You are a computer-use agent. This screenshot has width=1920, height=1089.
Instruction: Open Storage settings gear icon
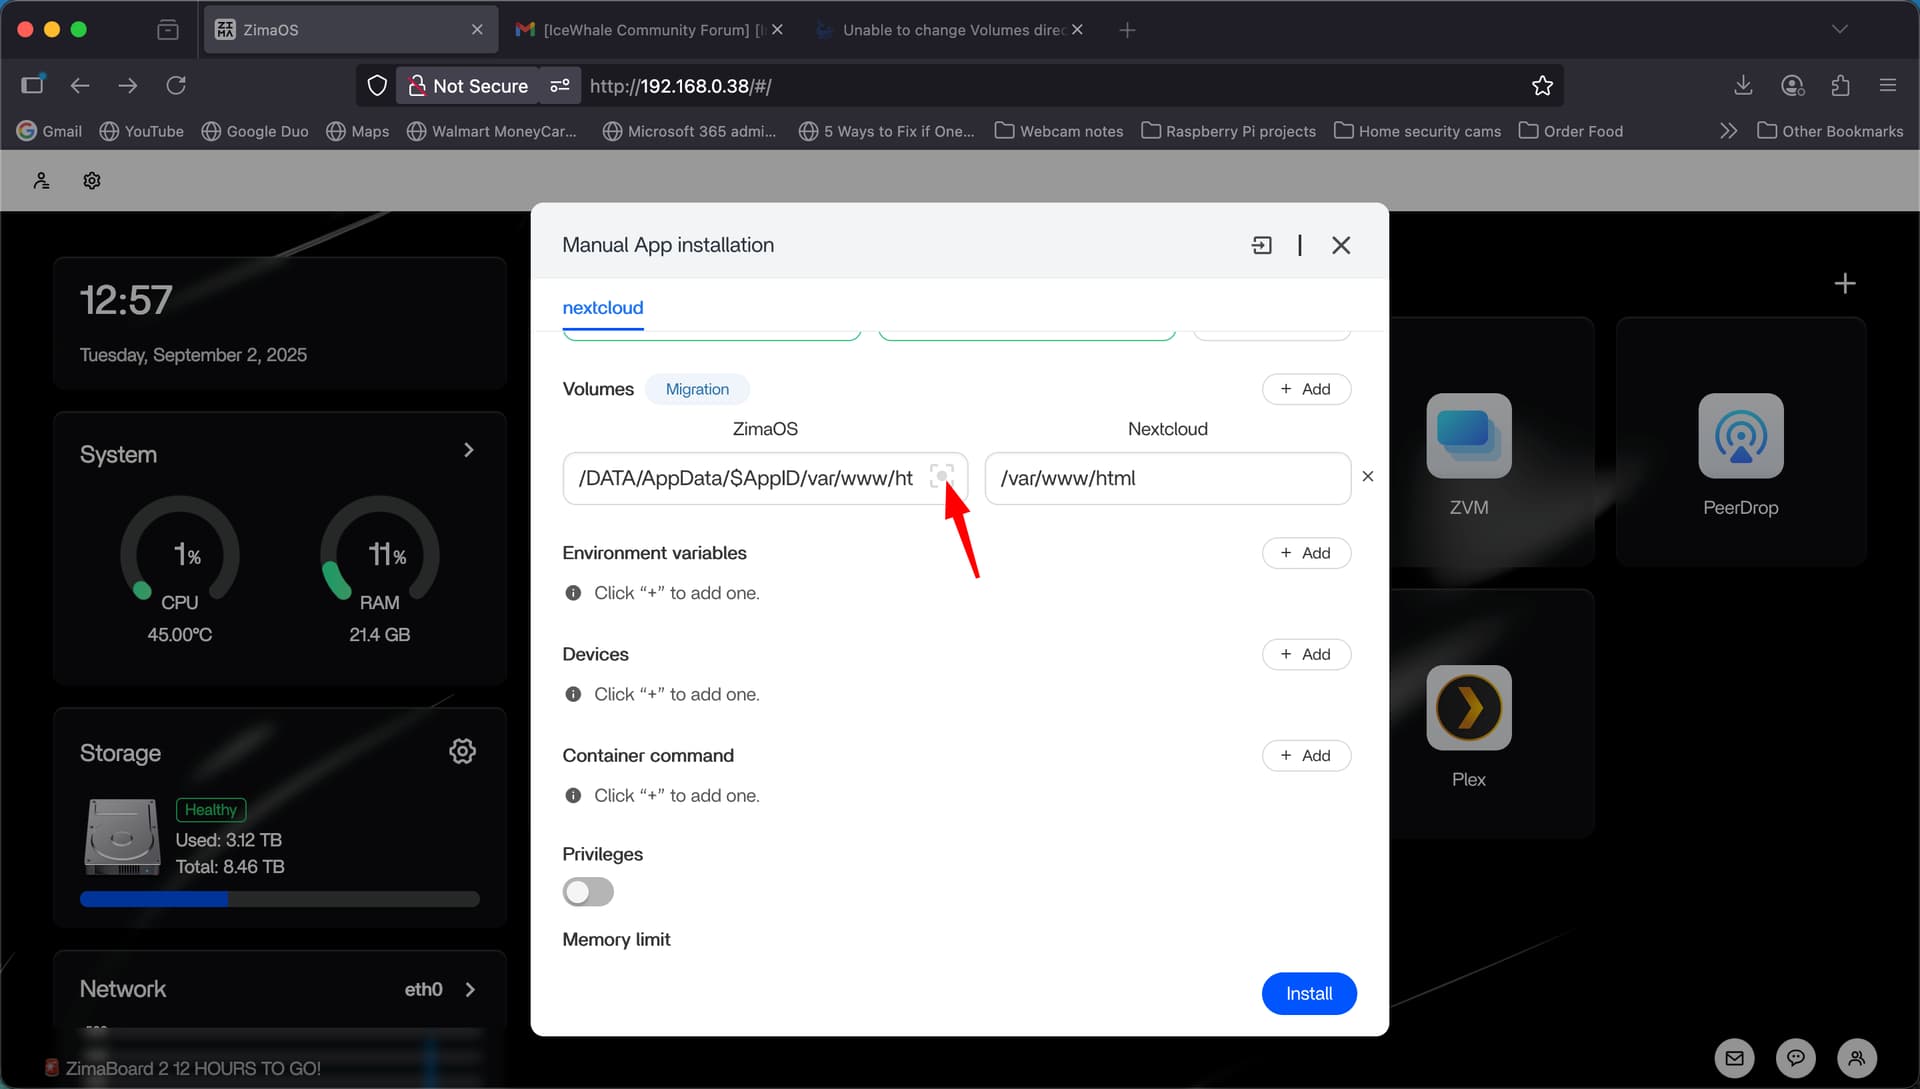click(462, 752)
